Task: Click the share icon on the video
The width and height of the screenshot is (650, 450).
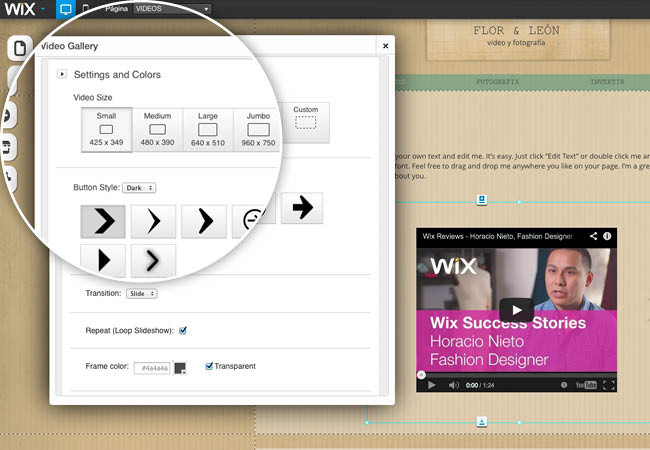Action: coord(594,236)
